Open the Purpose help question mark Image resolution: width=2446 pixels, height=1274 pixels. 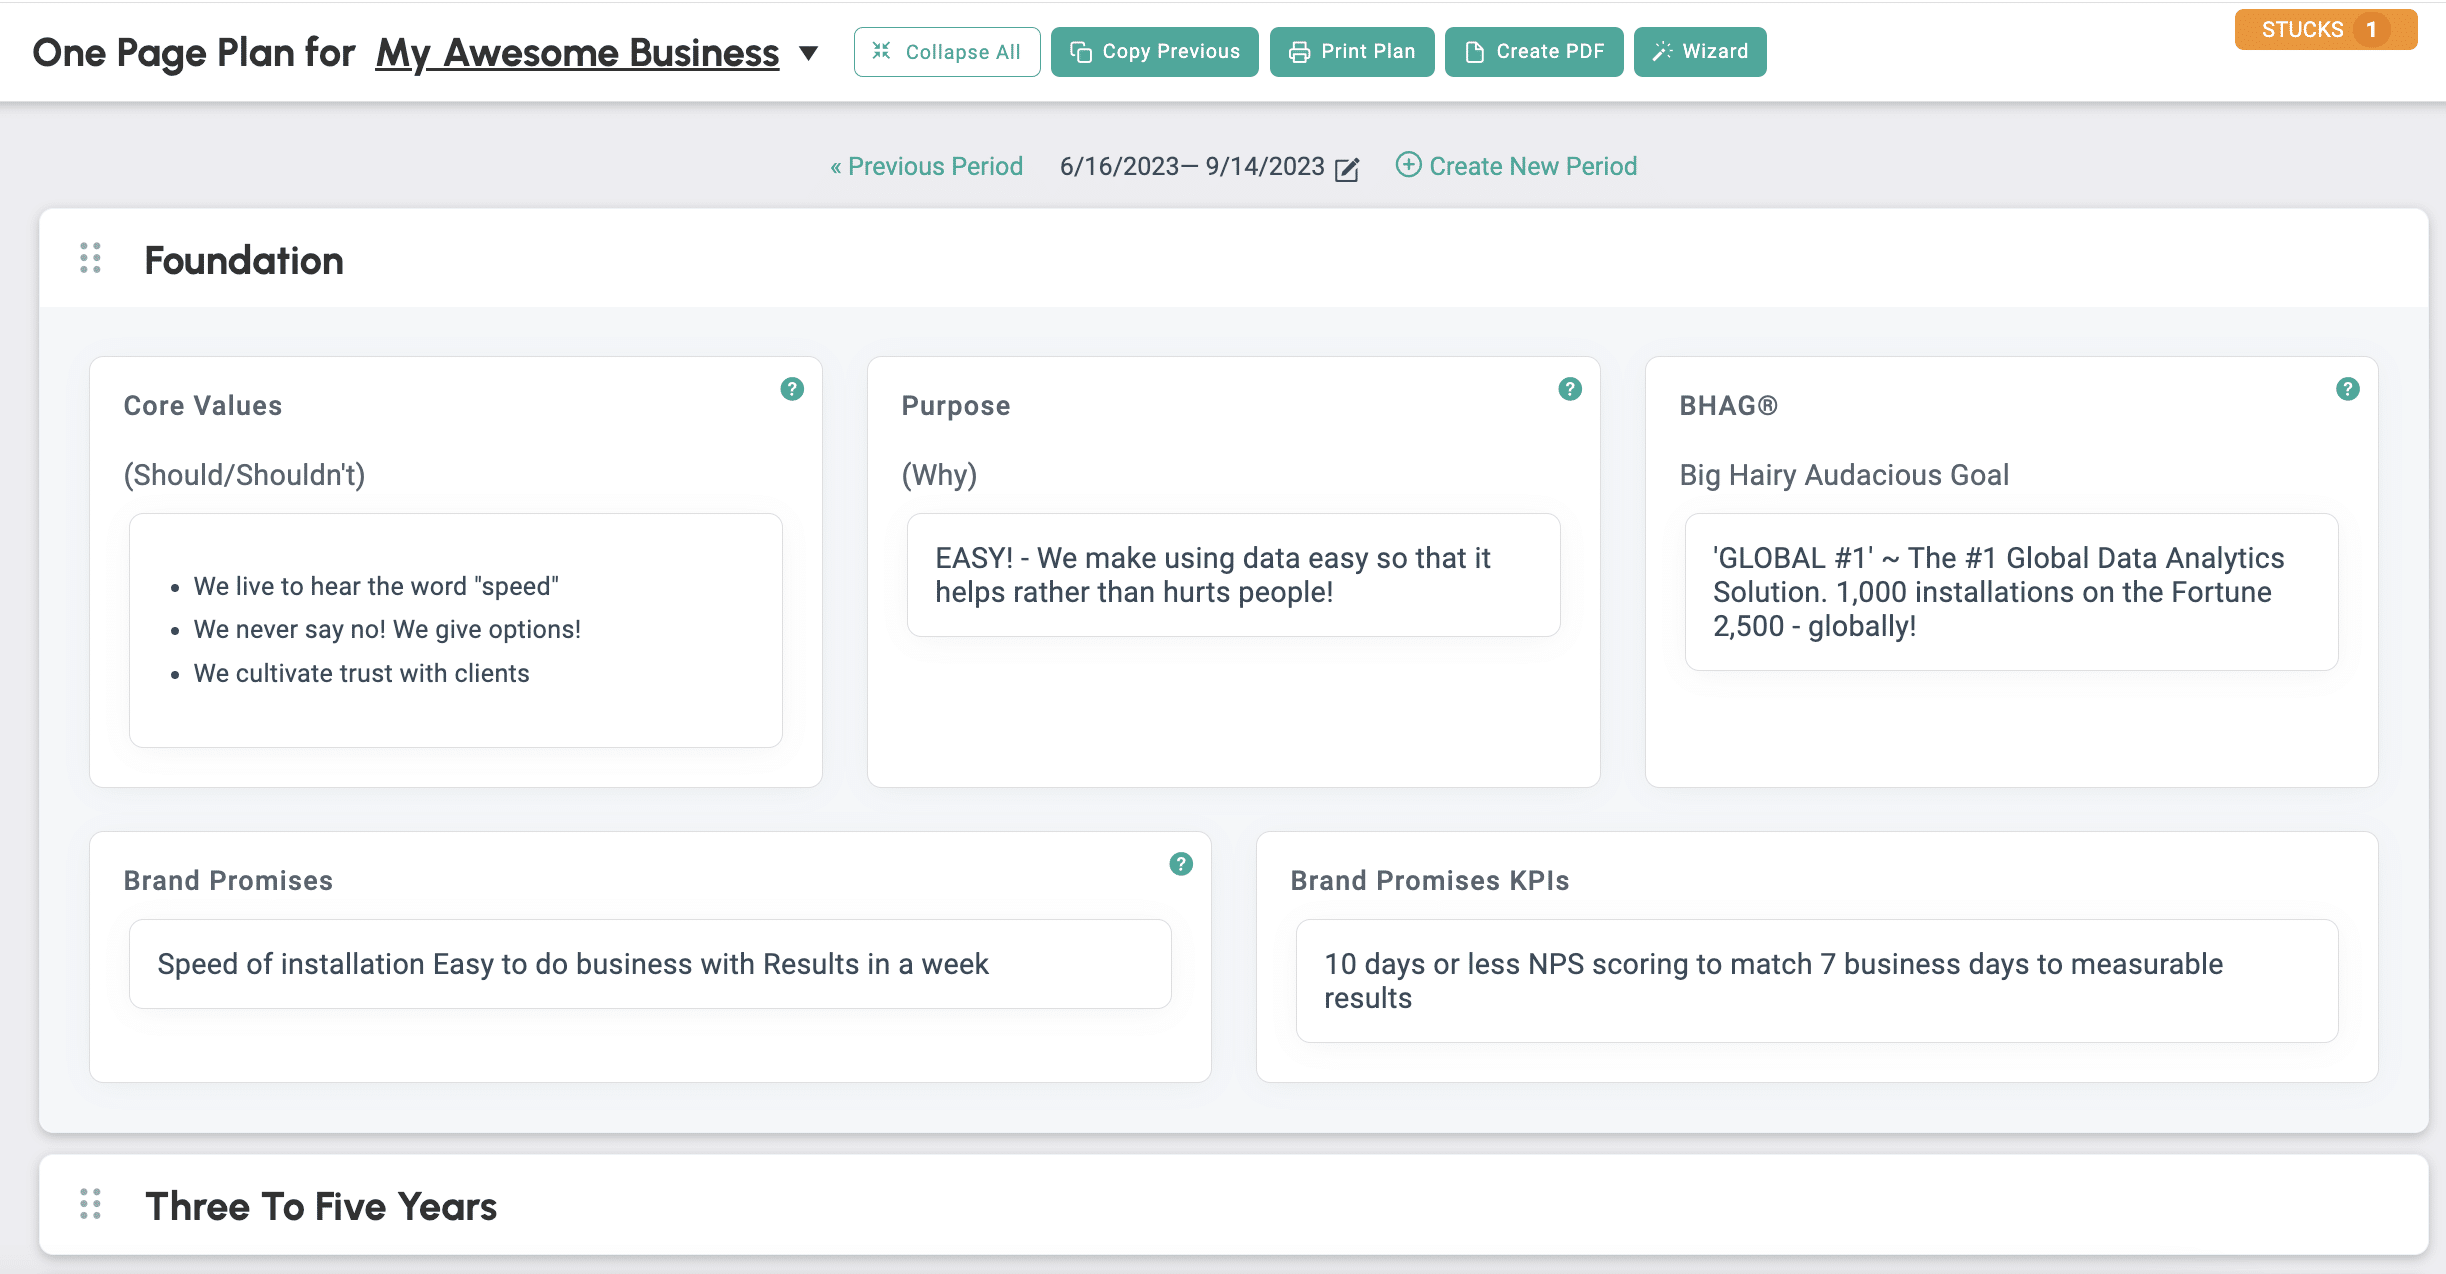[1570, 389]
